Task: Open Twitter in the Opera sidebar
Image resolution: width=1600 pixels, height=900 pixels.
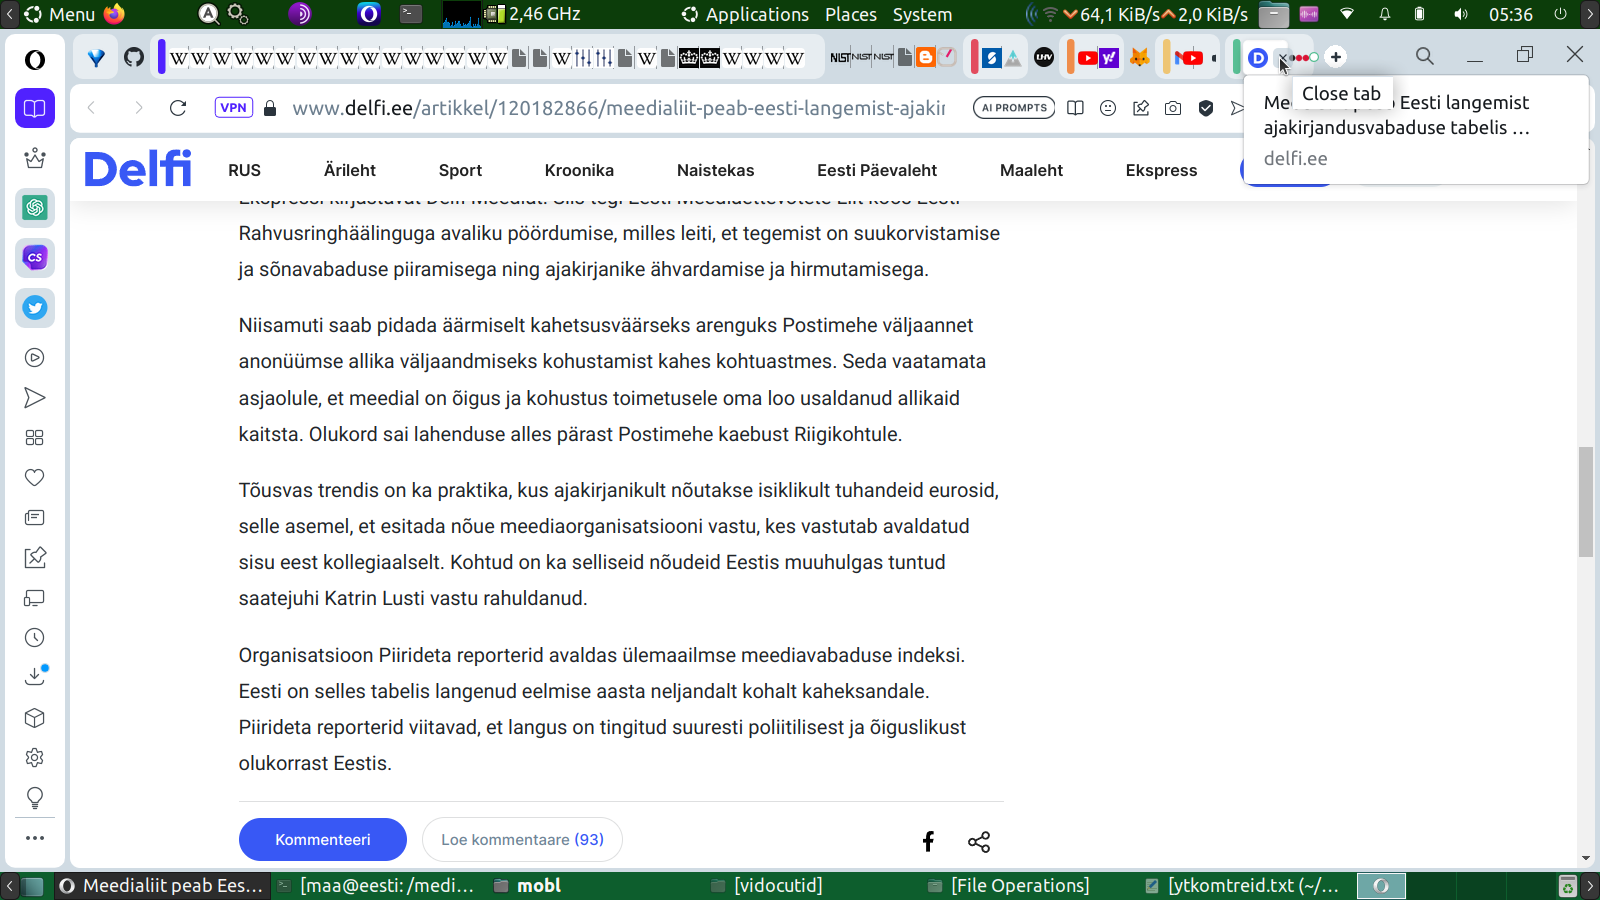Action: point(35,308)
